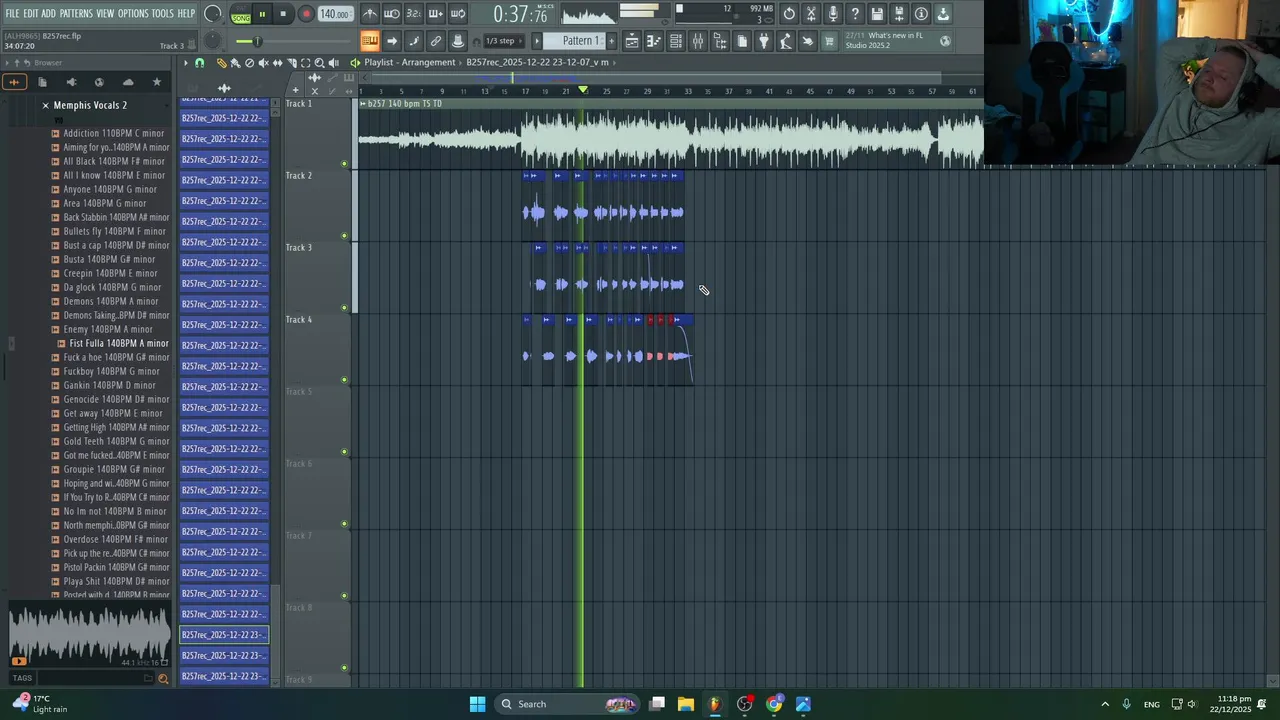Screen dimensions: 1280x720
Task: Open the VIEW menu
Action: click(105, 14)
